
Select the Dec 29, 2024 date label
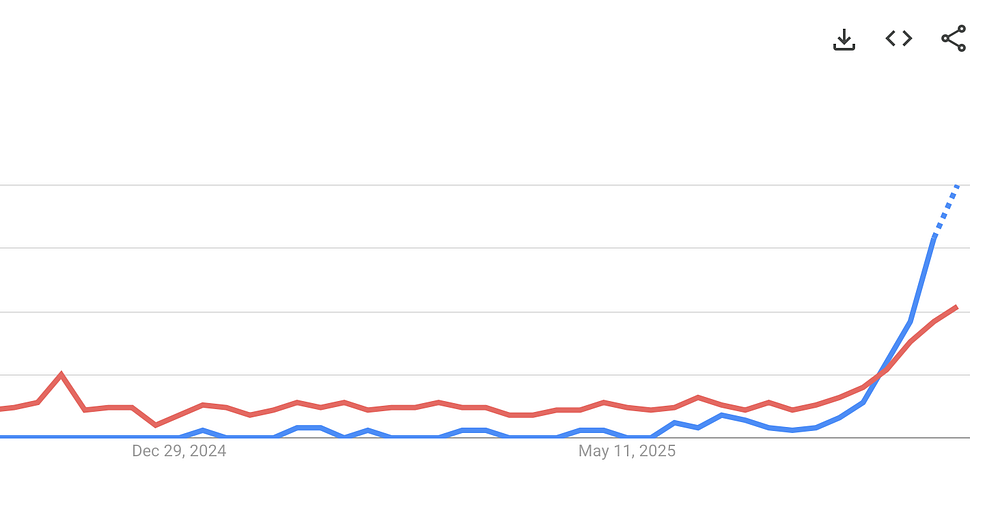[179, 451]
